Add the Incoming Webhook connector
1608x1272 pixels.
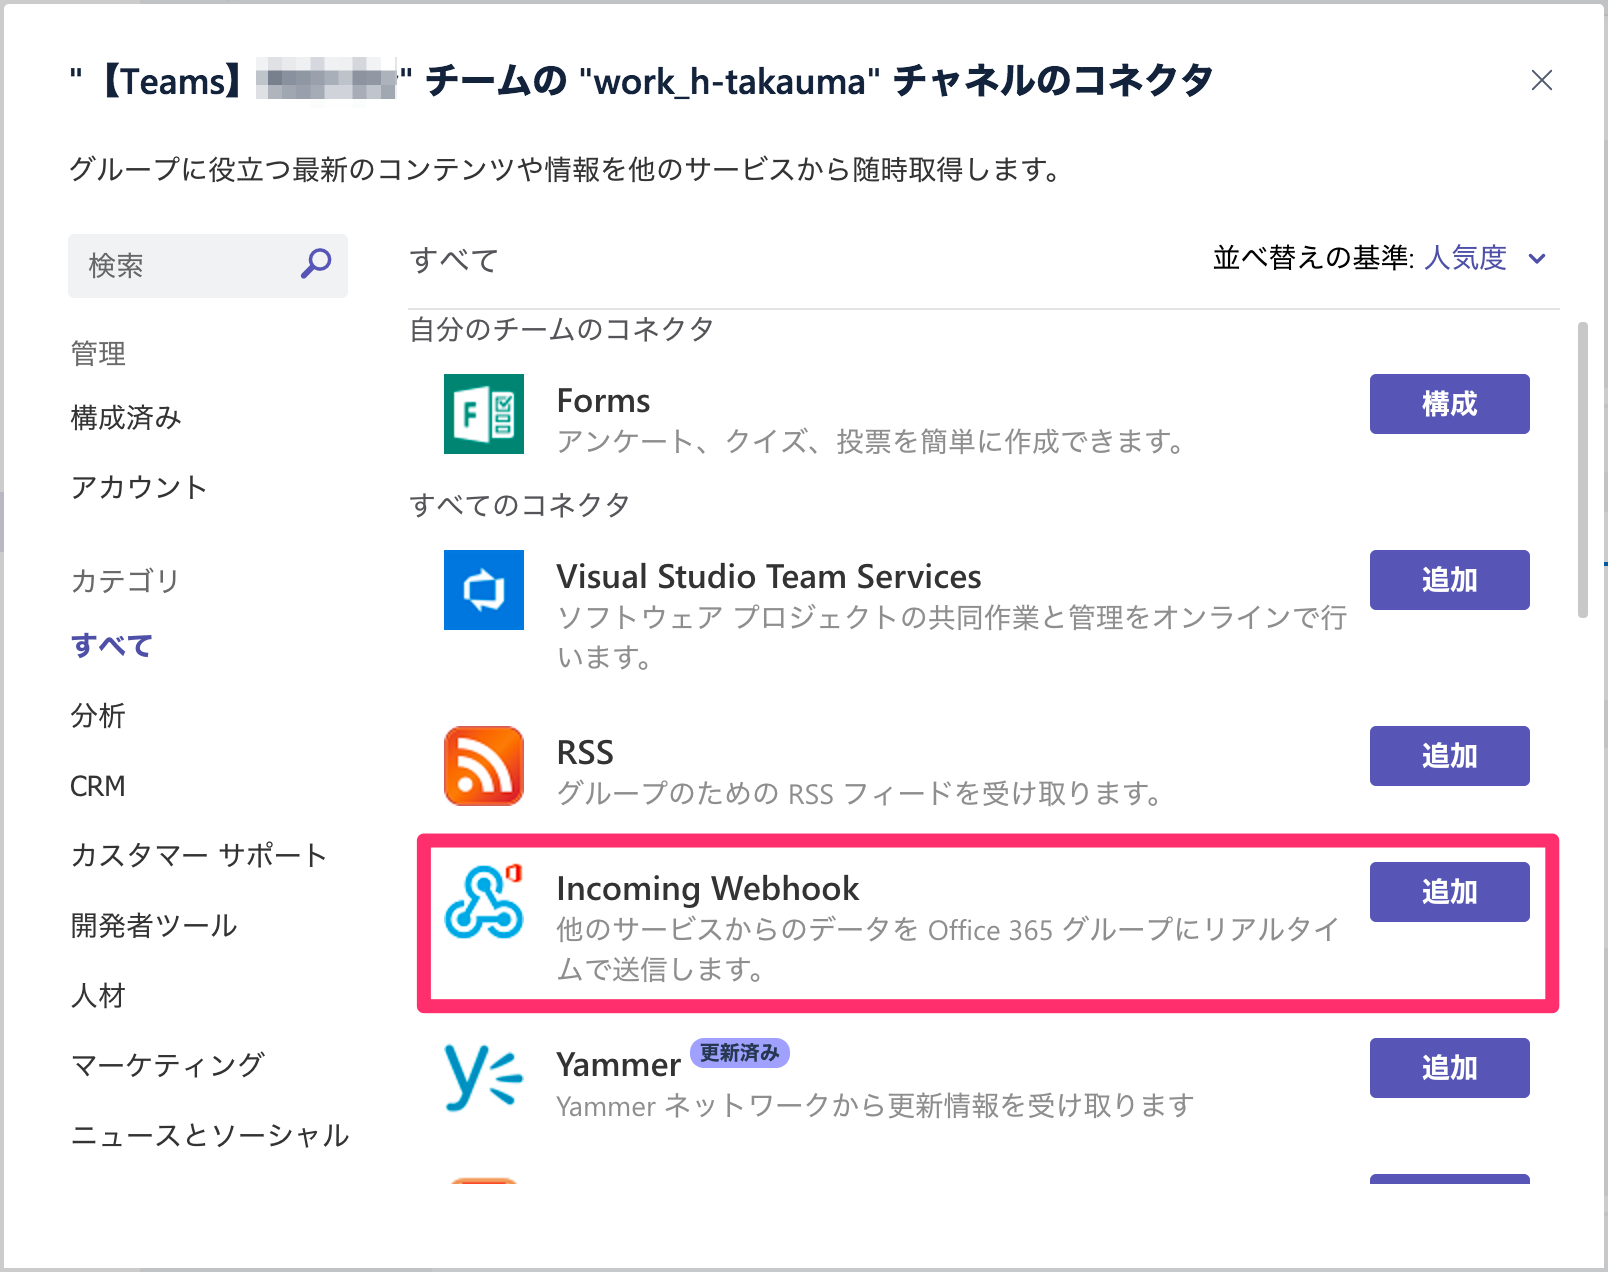[1450, 892]
